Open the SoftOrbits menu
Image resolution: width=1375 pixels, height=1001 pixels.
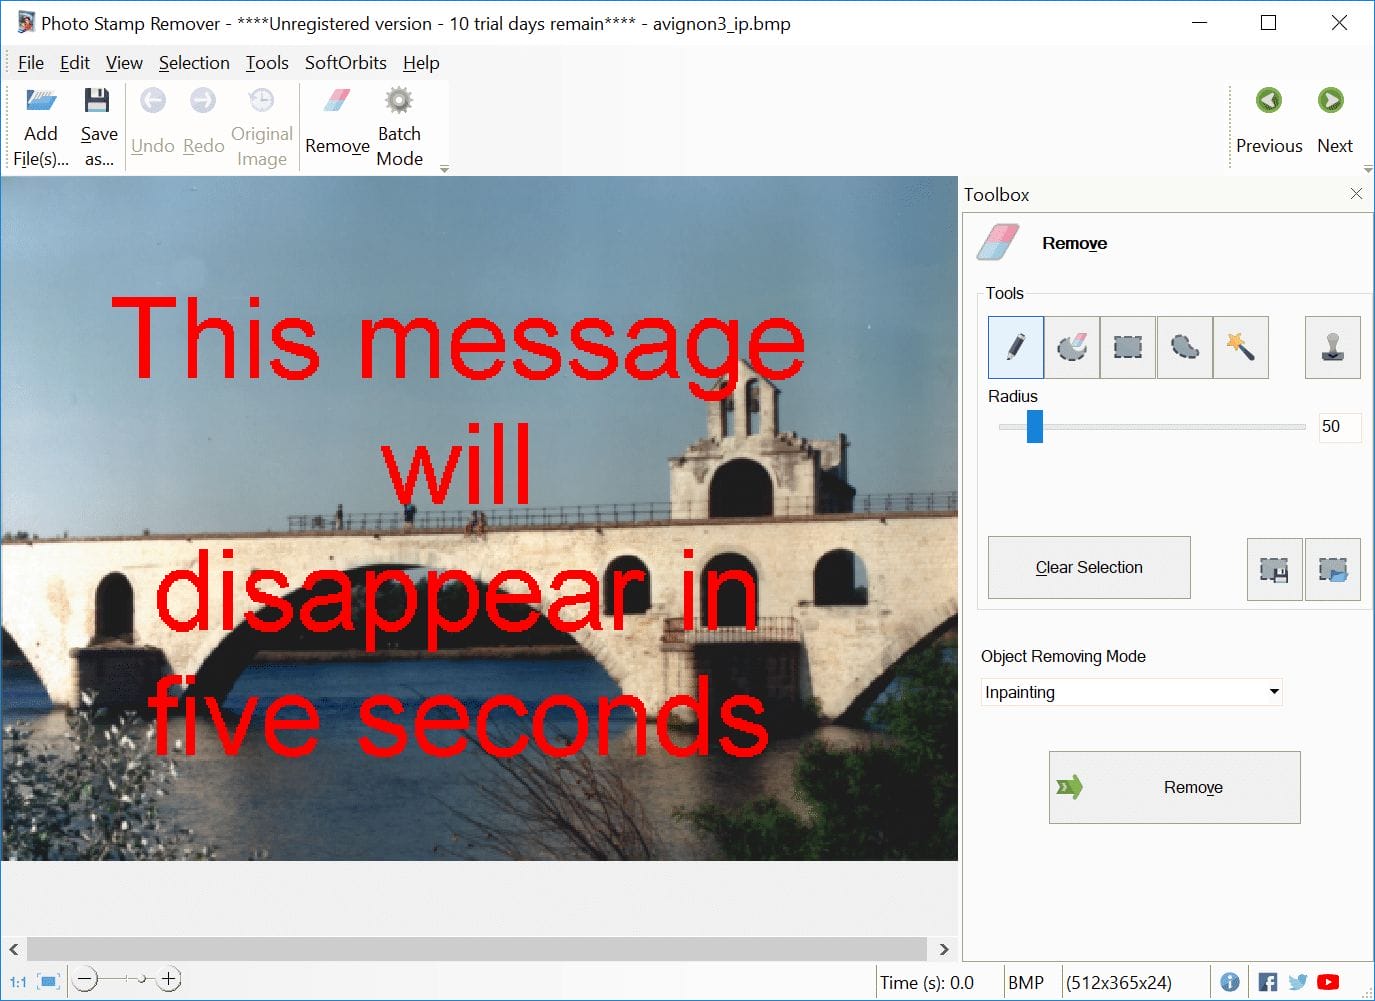345,63
